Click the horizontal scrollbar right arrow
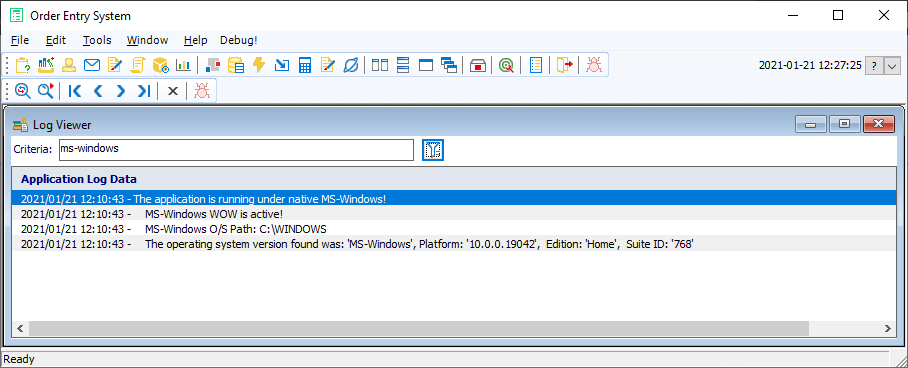 887,329
